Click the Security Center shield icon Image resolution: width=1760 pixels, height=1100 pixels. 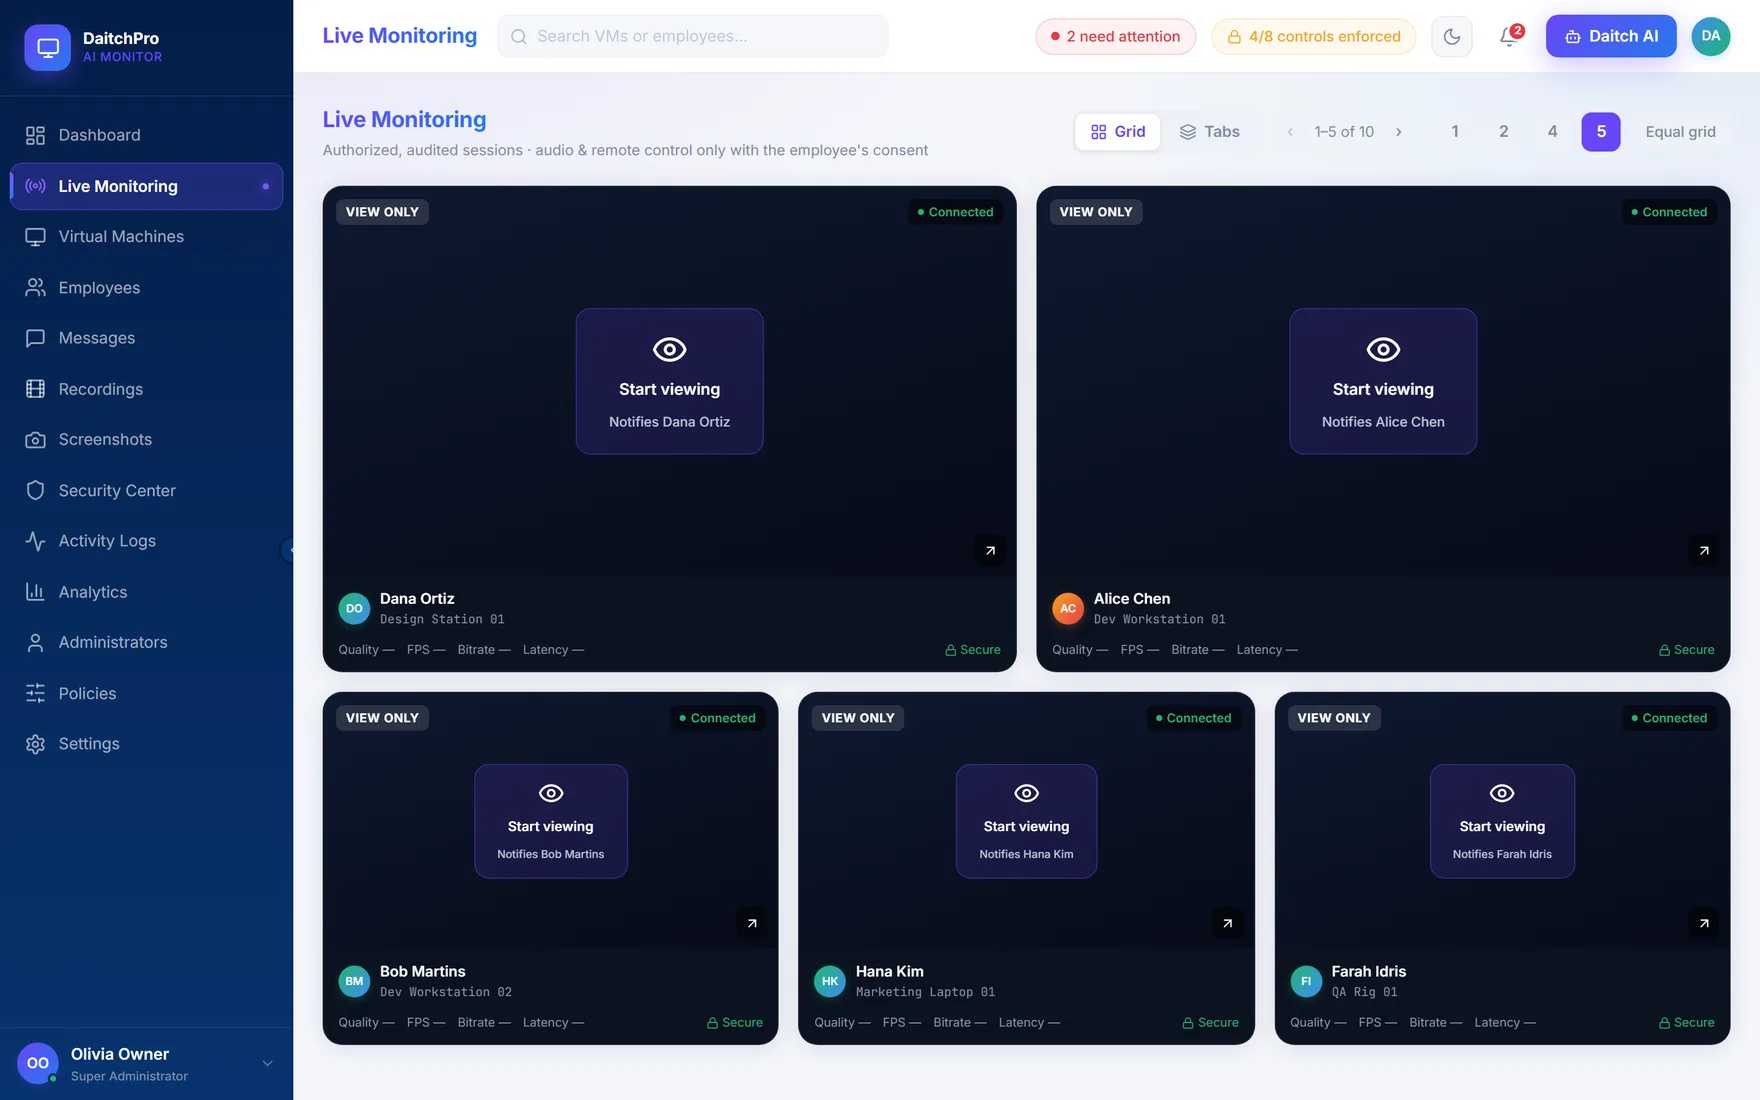click(35, 491)
